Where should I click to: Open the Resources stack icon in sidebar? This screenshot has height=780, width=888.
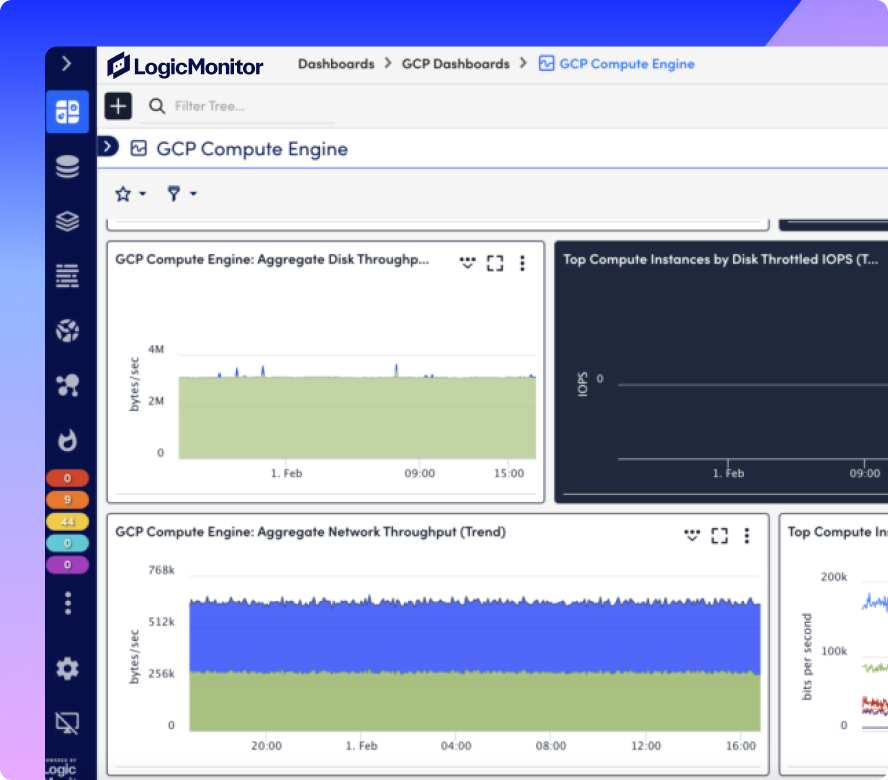pos(67,167)
